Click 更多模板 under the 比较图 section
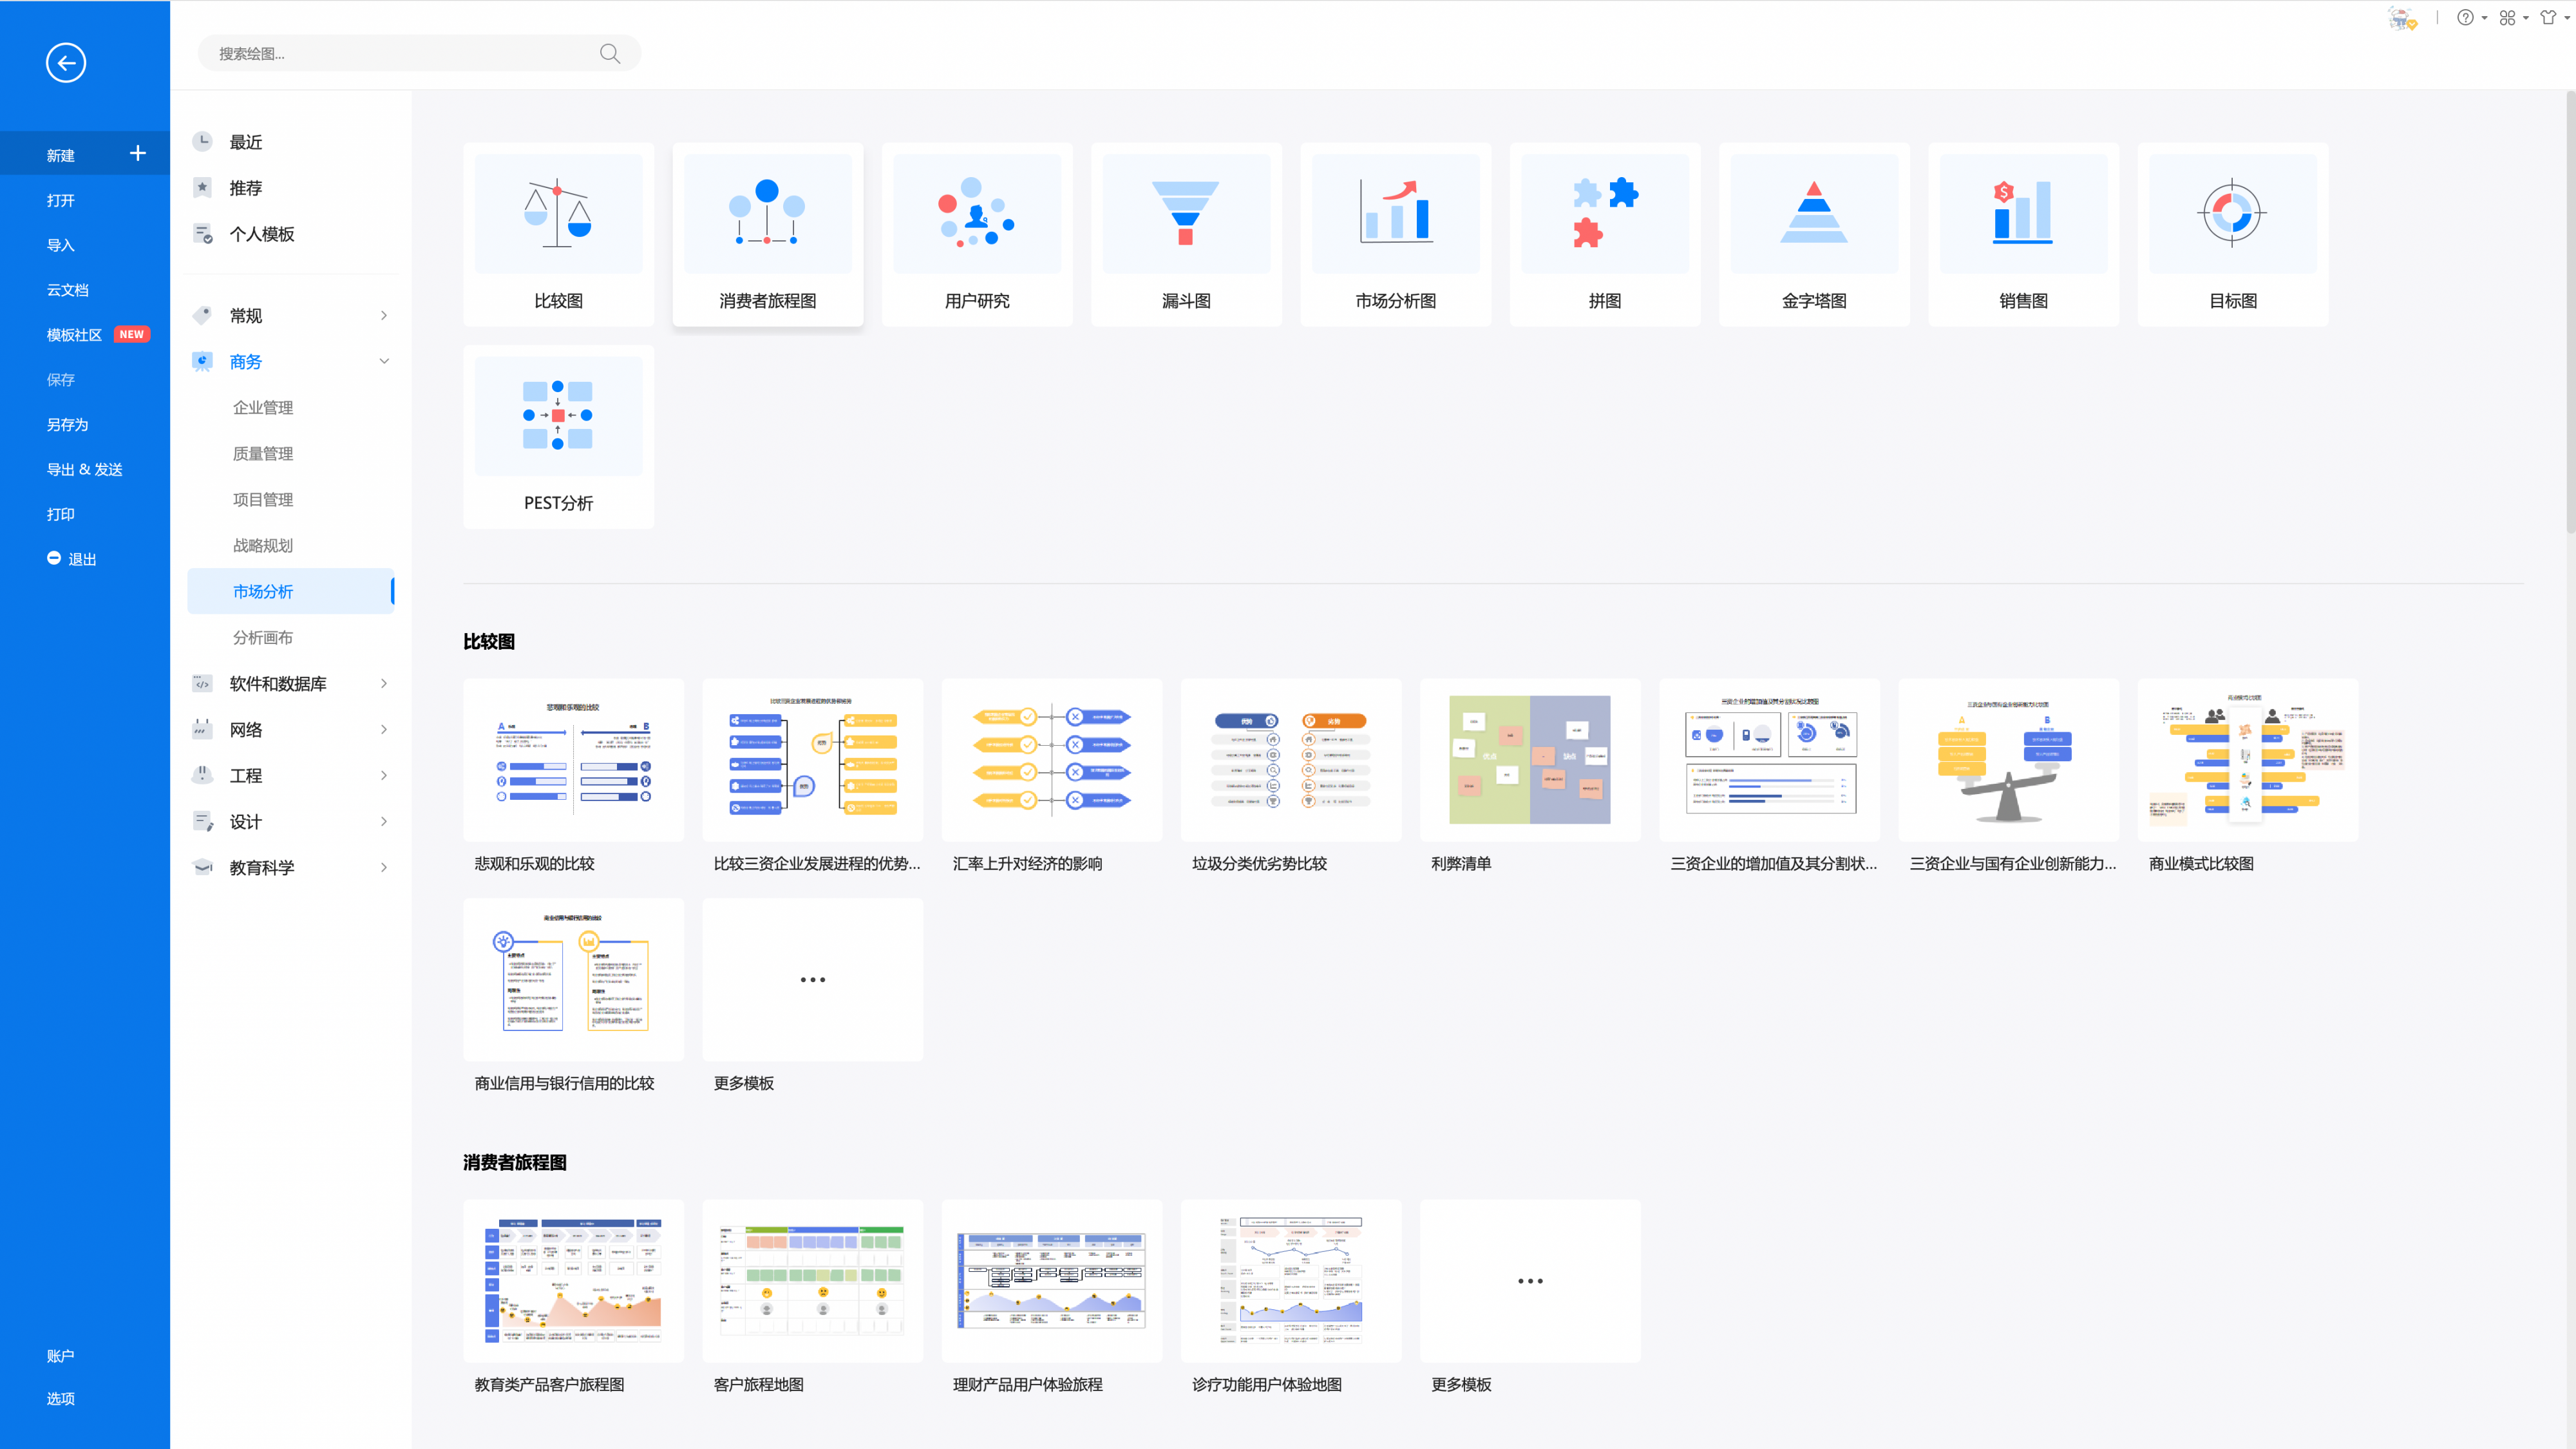 tap(812, 980)
